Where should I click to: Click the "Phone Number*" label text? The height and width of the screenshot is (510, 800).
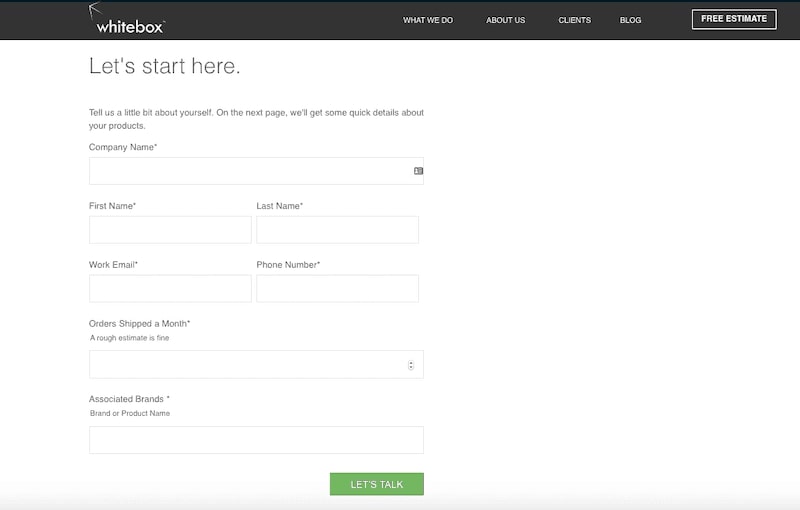(x=288, y=265)
